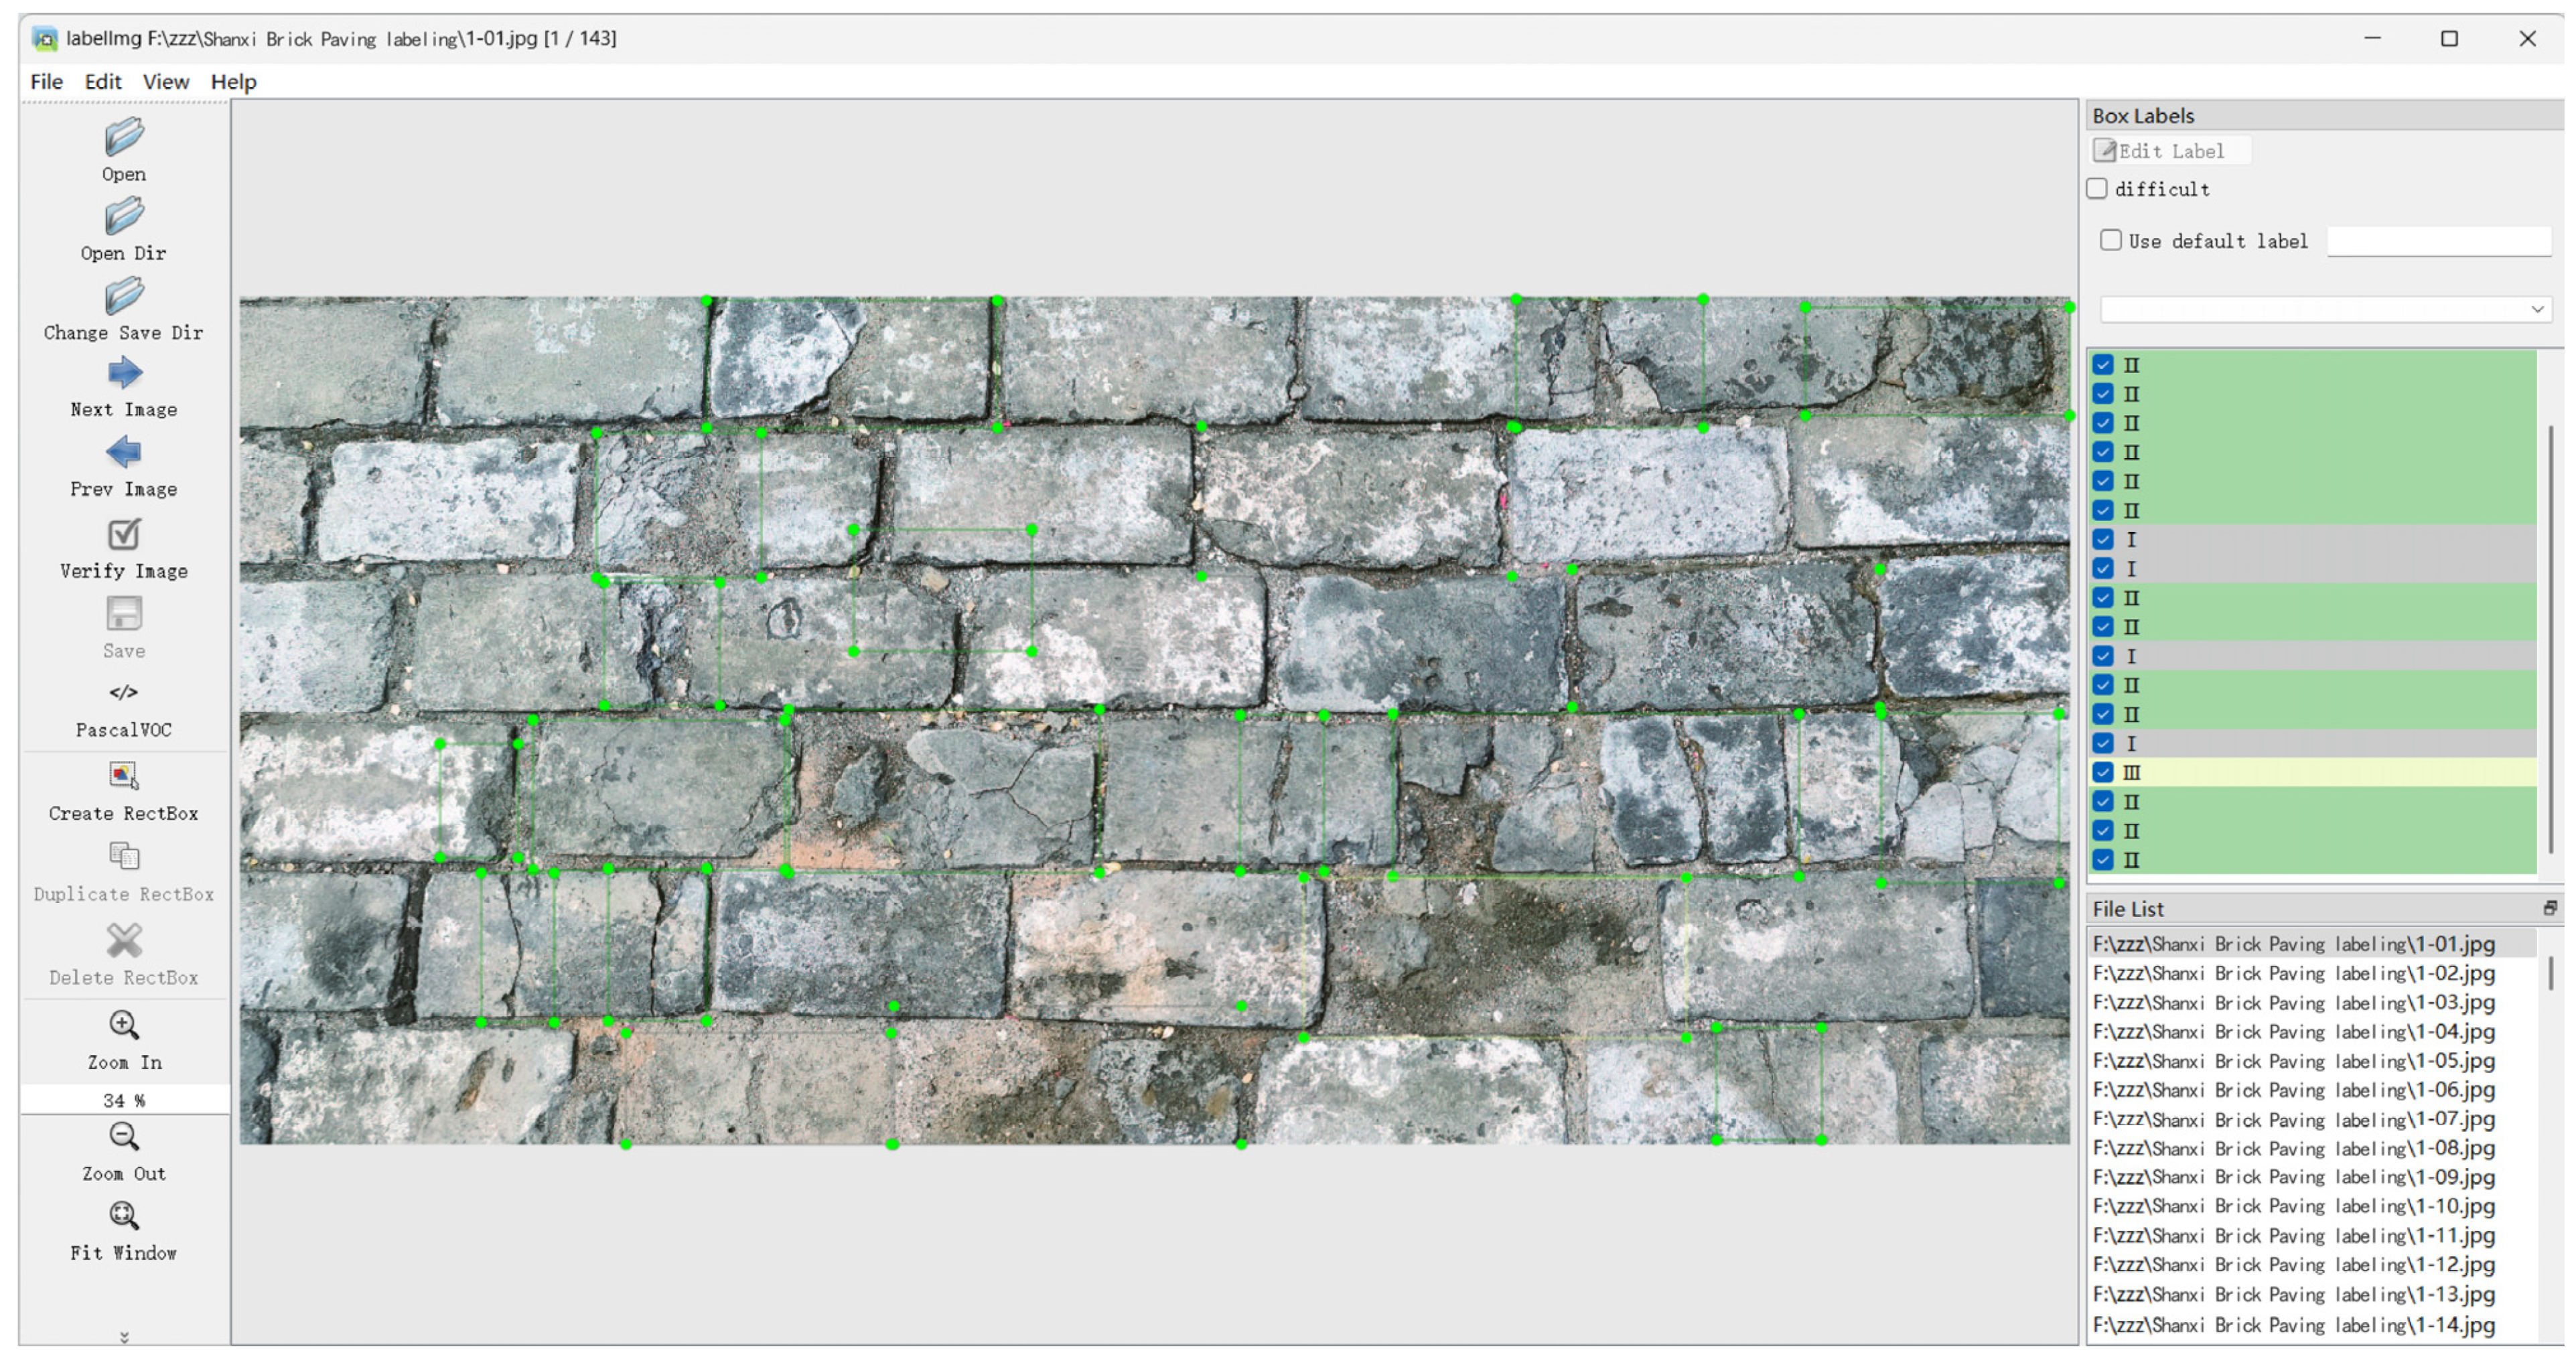
Task: Select file 1-03.jpg in File List
Action: pos(2313,1002)
